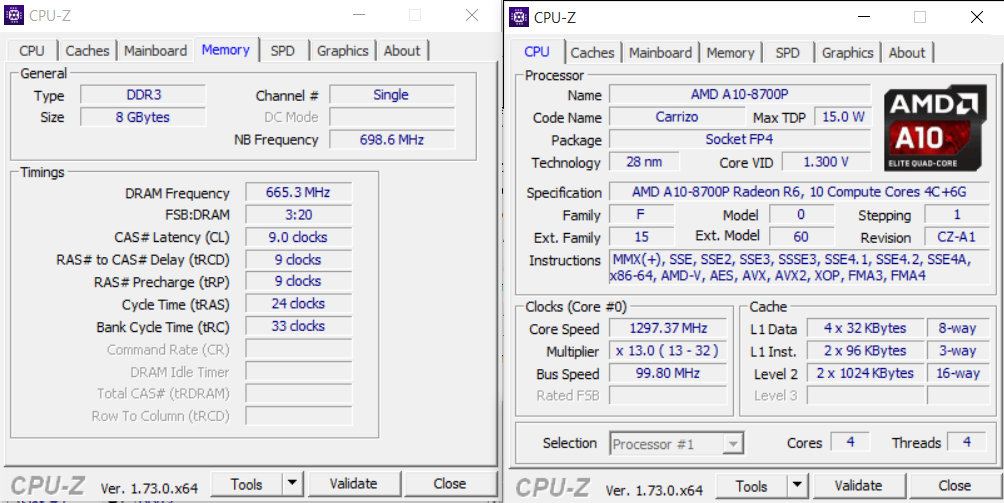Open Caches tab in left window
This screenshot has height=503, width=1004.
point(88,51)
